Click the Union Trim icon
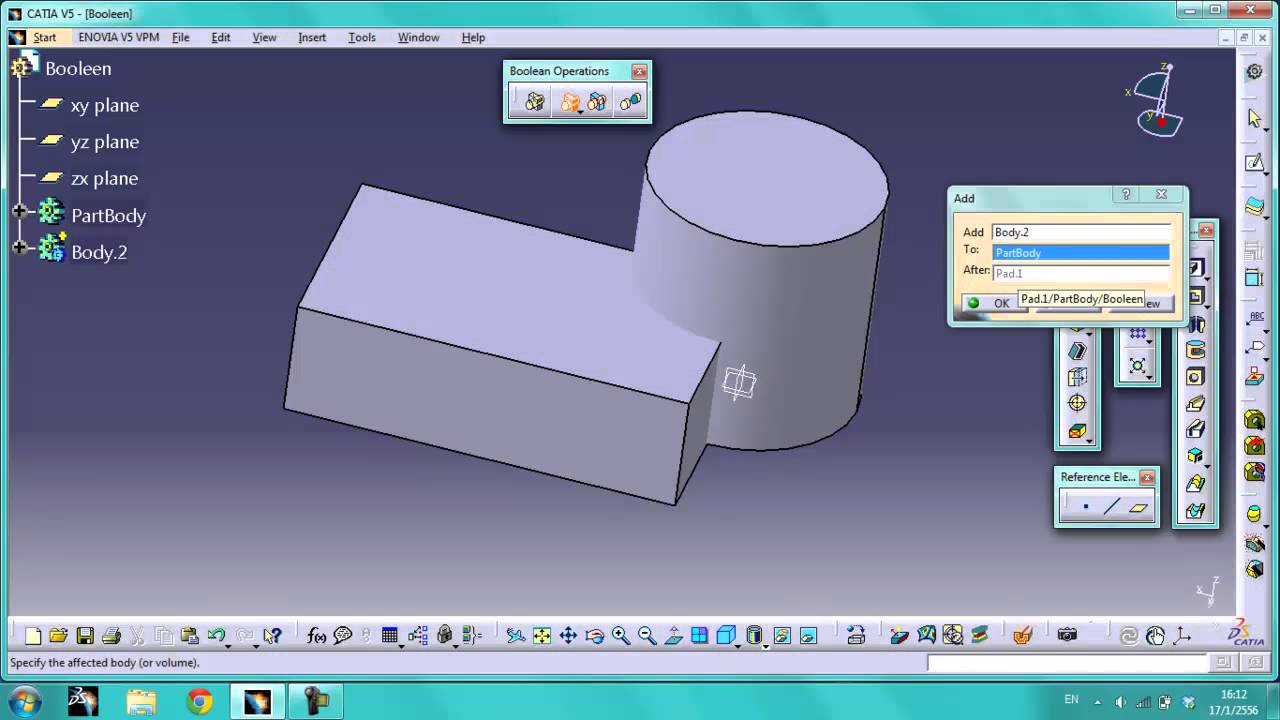 (597, 102)
